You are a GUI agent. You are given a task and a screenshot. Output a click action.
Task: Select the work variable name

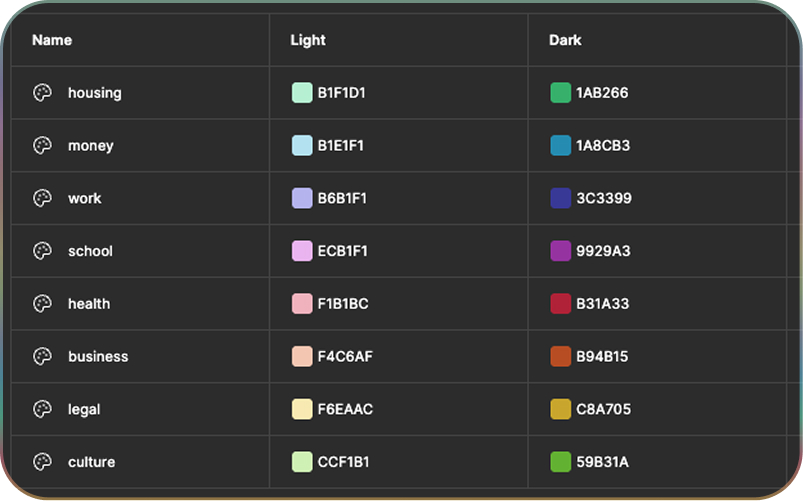coord(85,198)
